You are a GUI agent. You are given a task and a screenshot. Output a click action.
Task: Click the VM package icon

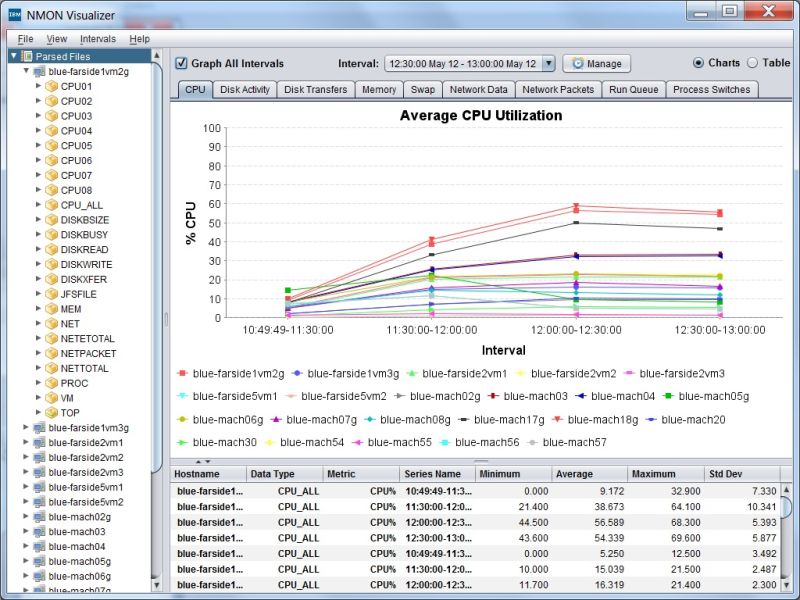pos(52,398)
